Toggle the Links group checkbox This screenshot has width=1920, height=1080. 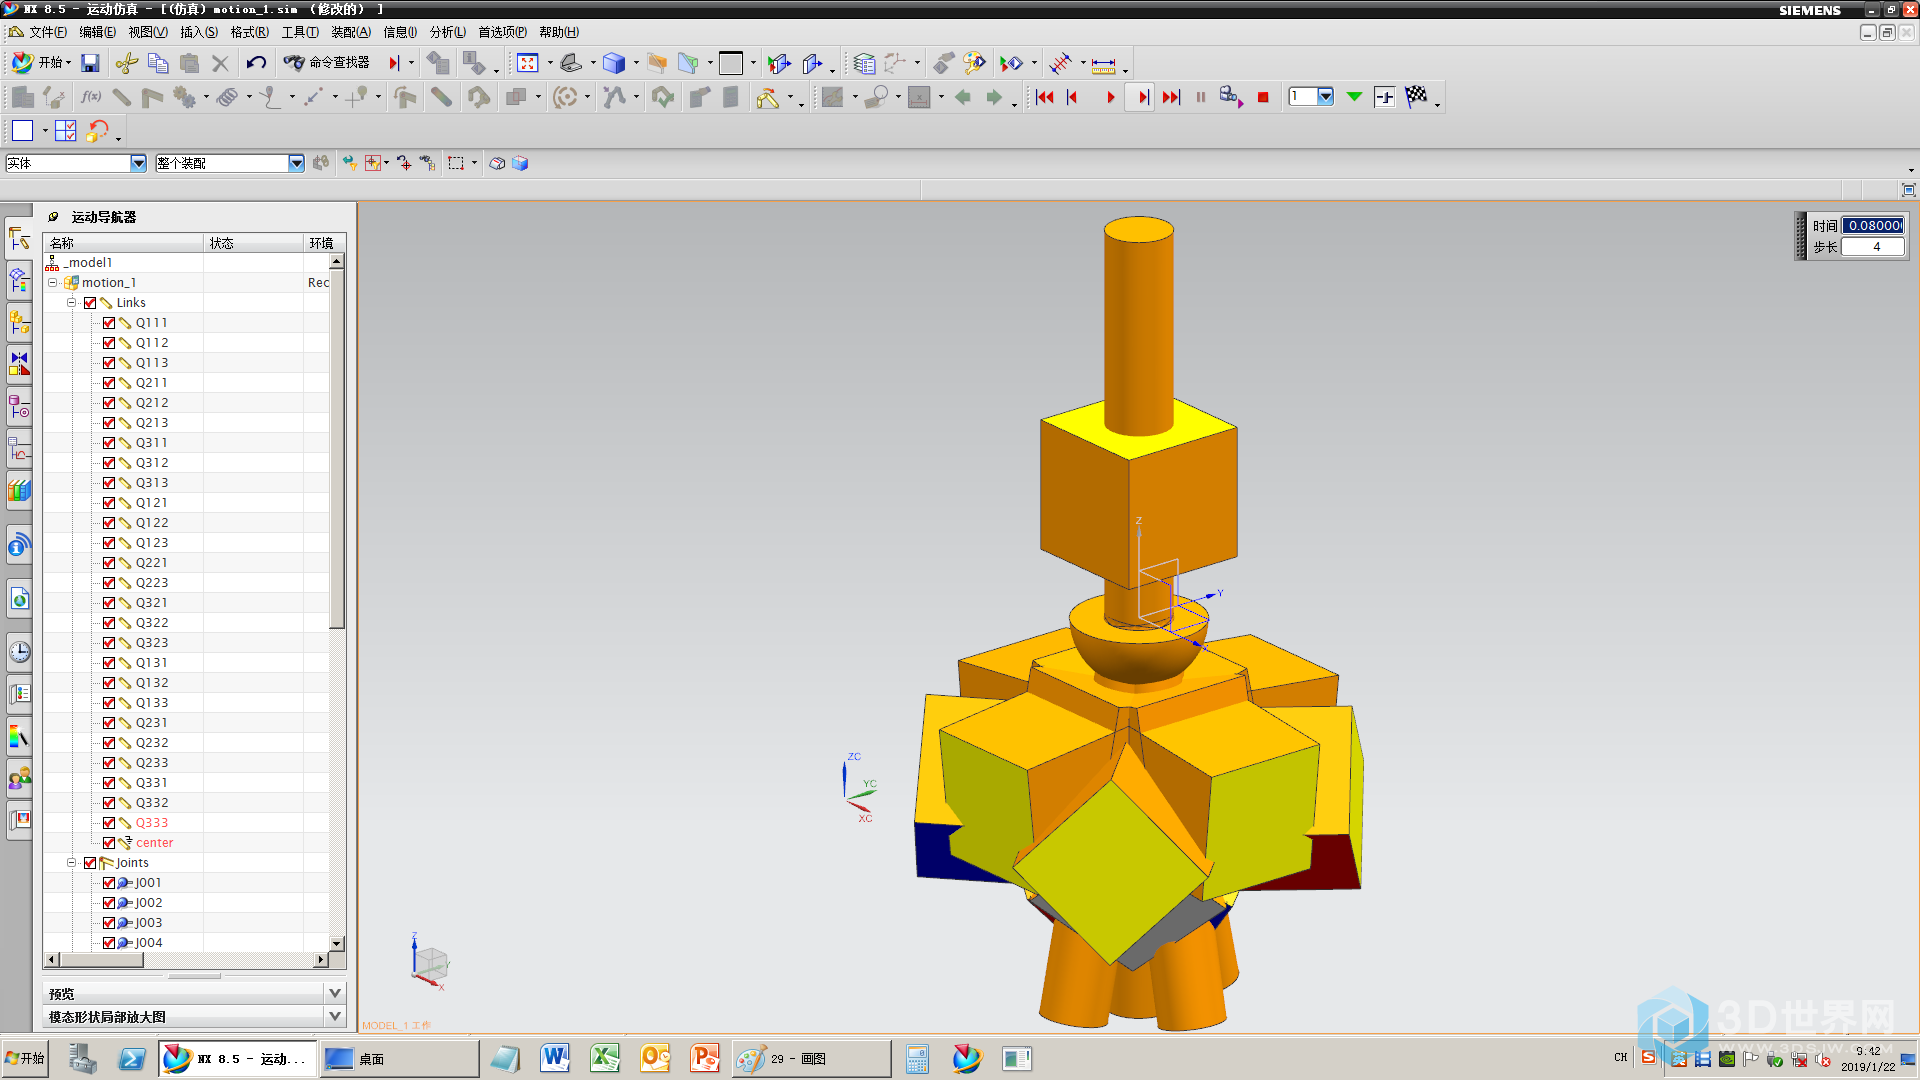click(x=90, y=303)
